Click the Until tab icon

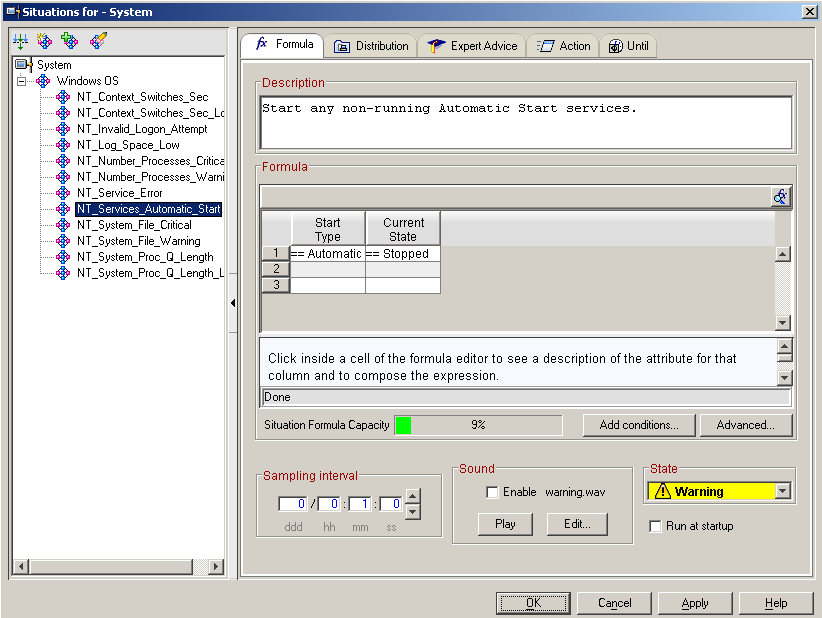point(615,46)
